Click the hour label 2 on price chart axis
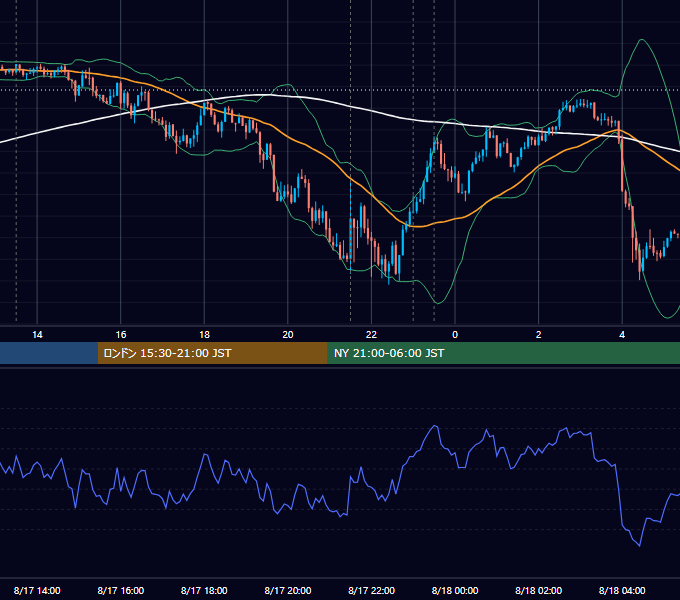Image resolution: width=680 pixels, height=600 pixels. (x=539, y=335)
